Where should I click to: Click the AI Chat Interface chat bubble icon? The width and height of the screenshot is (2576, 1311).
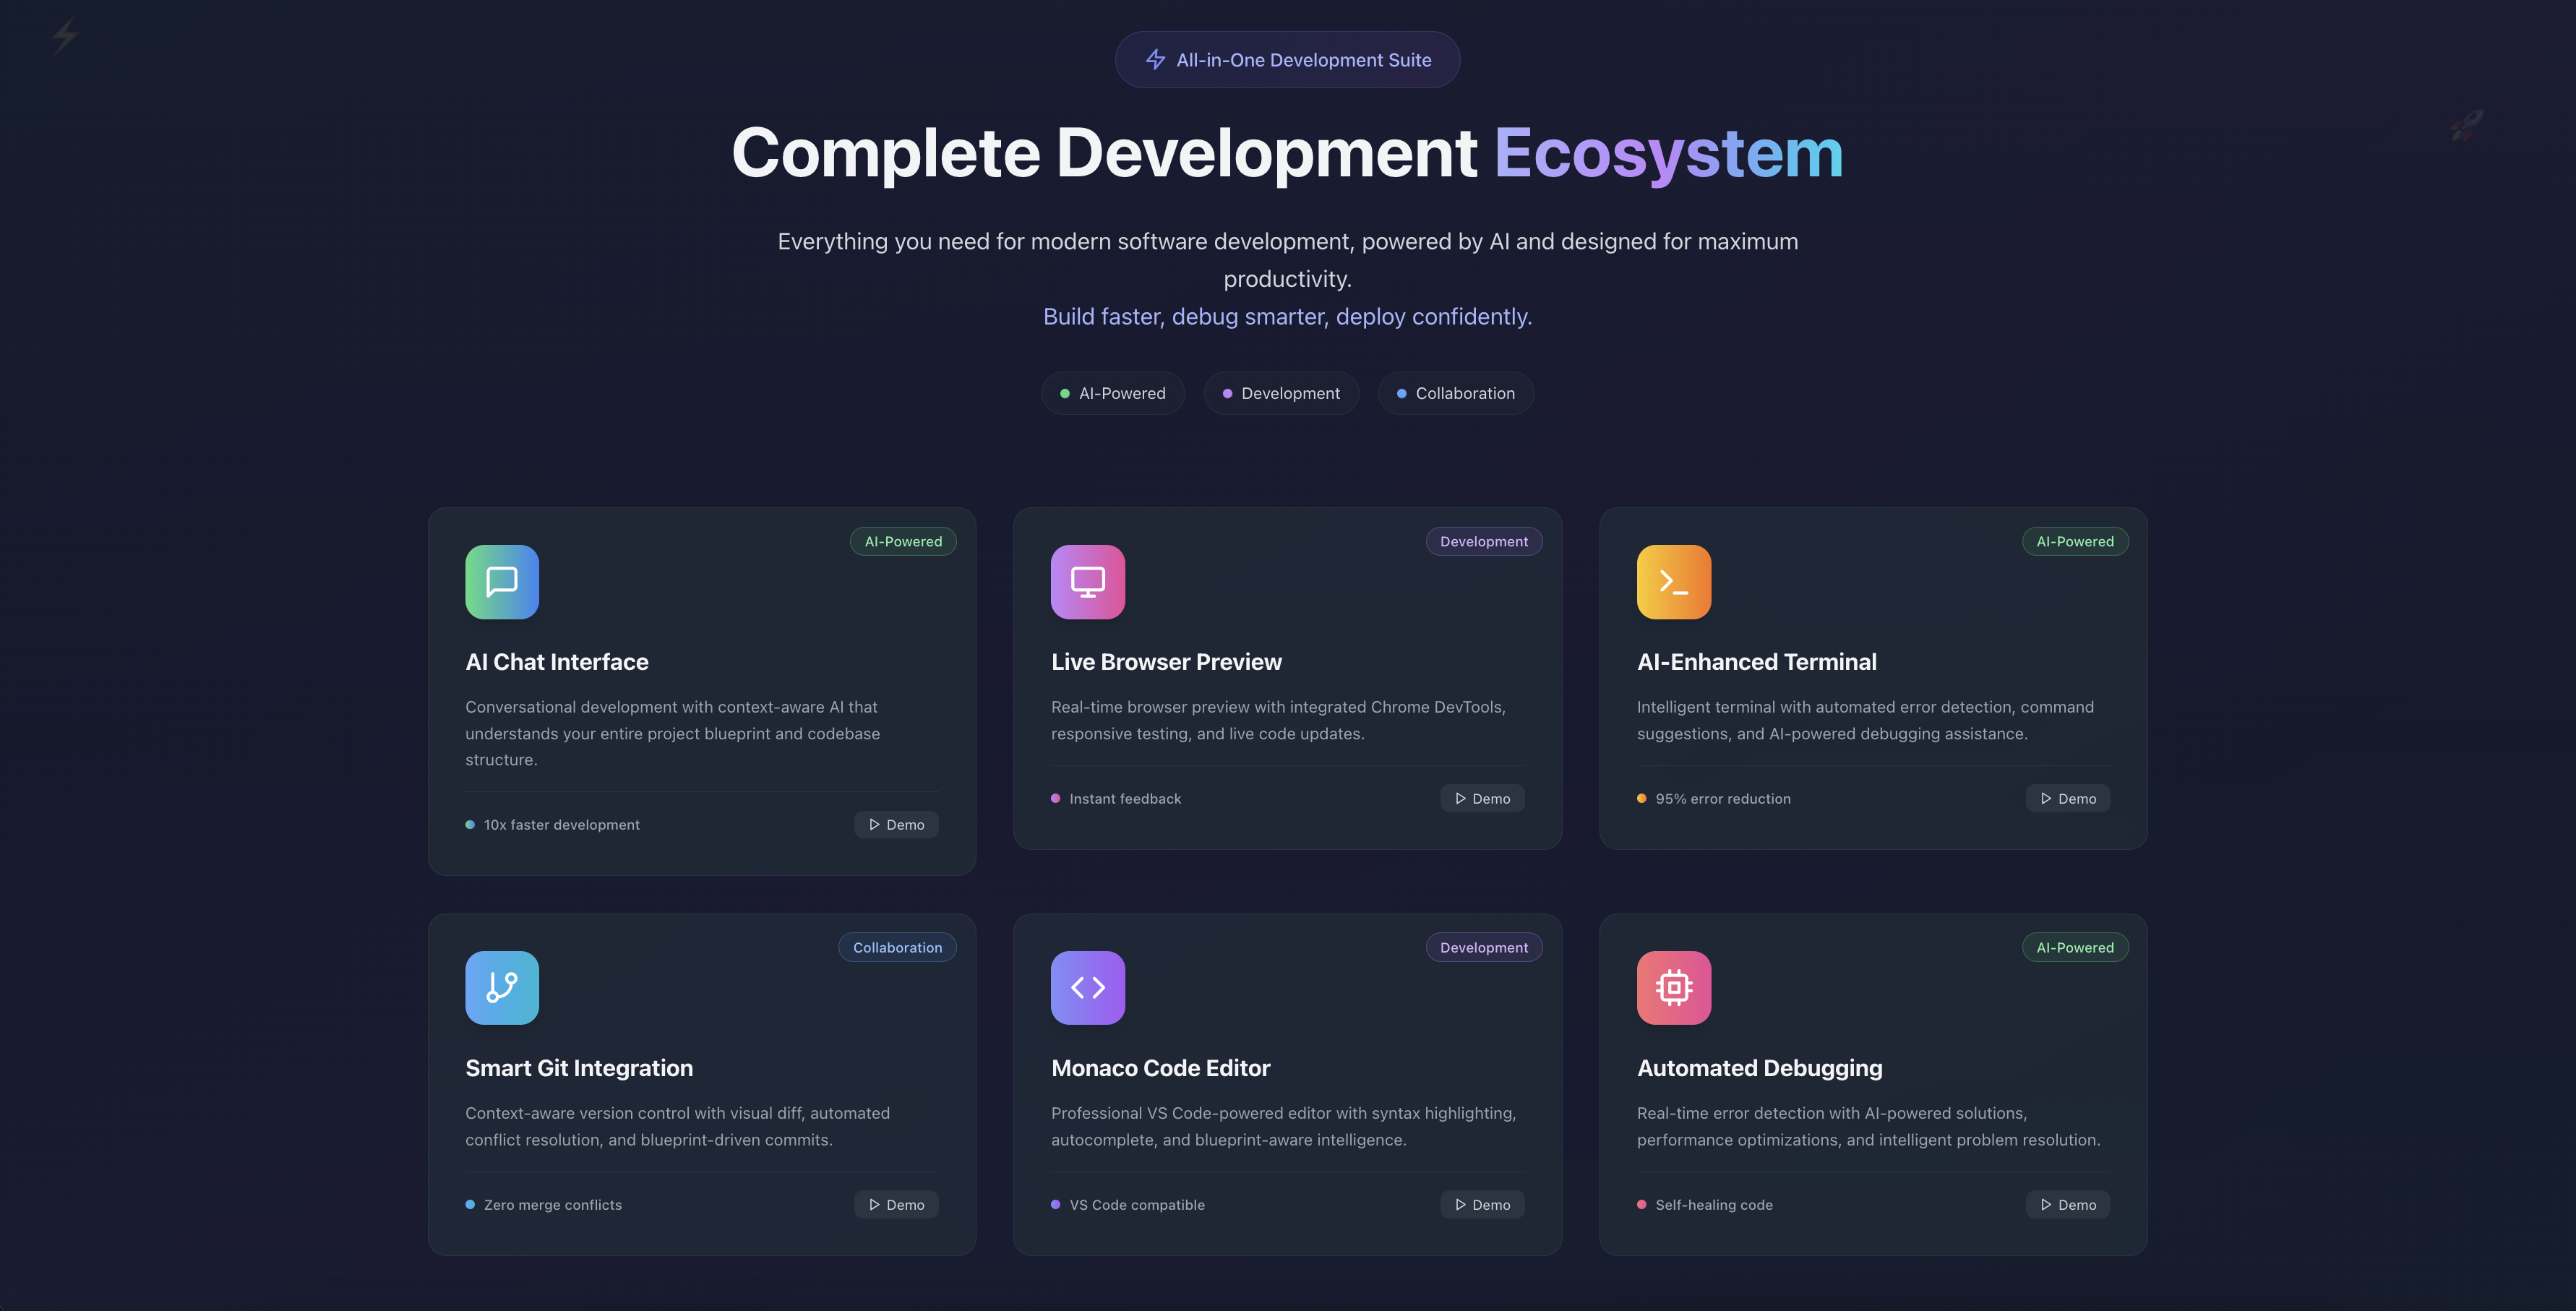click(502, 581)
